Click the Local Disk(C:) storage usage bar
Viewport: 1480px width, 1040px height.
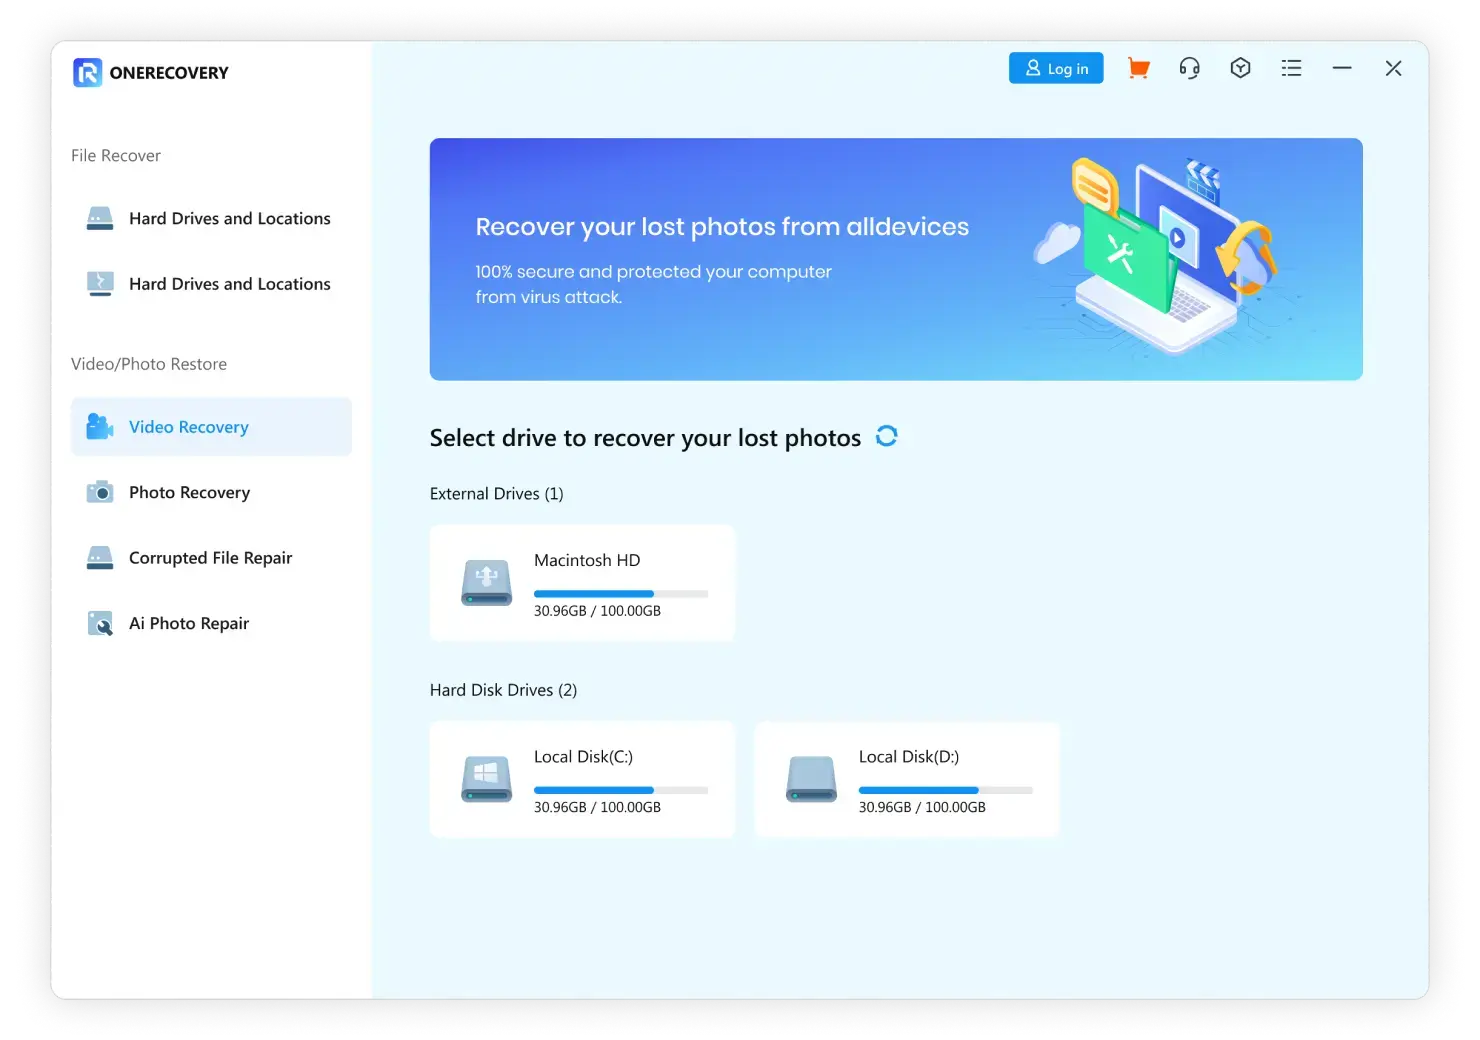[620, 790]
